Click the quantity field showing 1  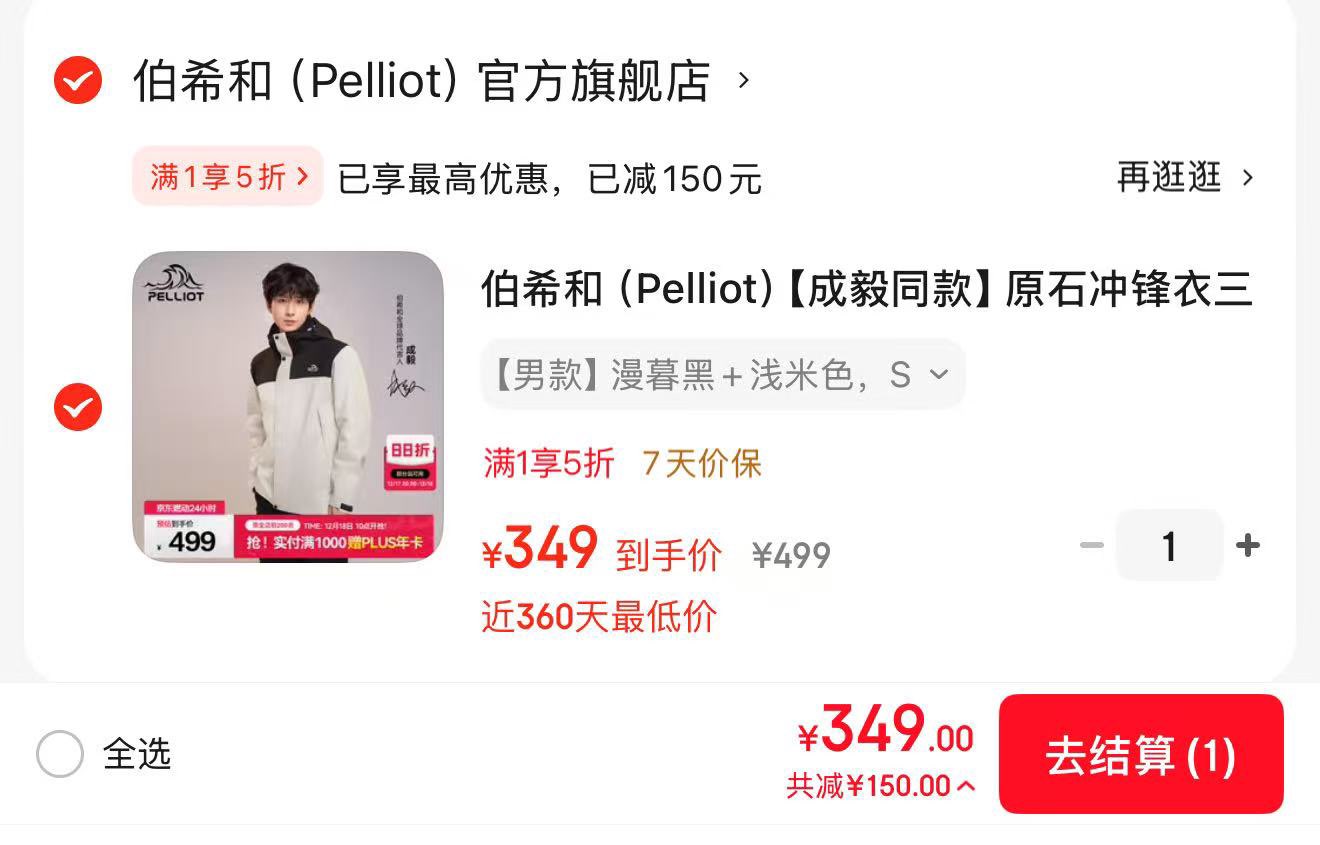tap(1168, 546)
